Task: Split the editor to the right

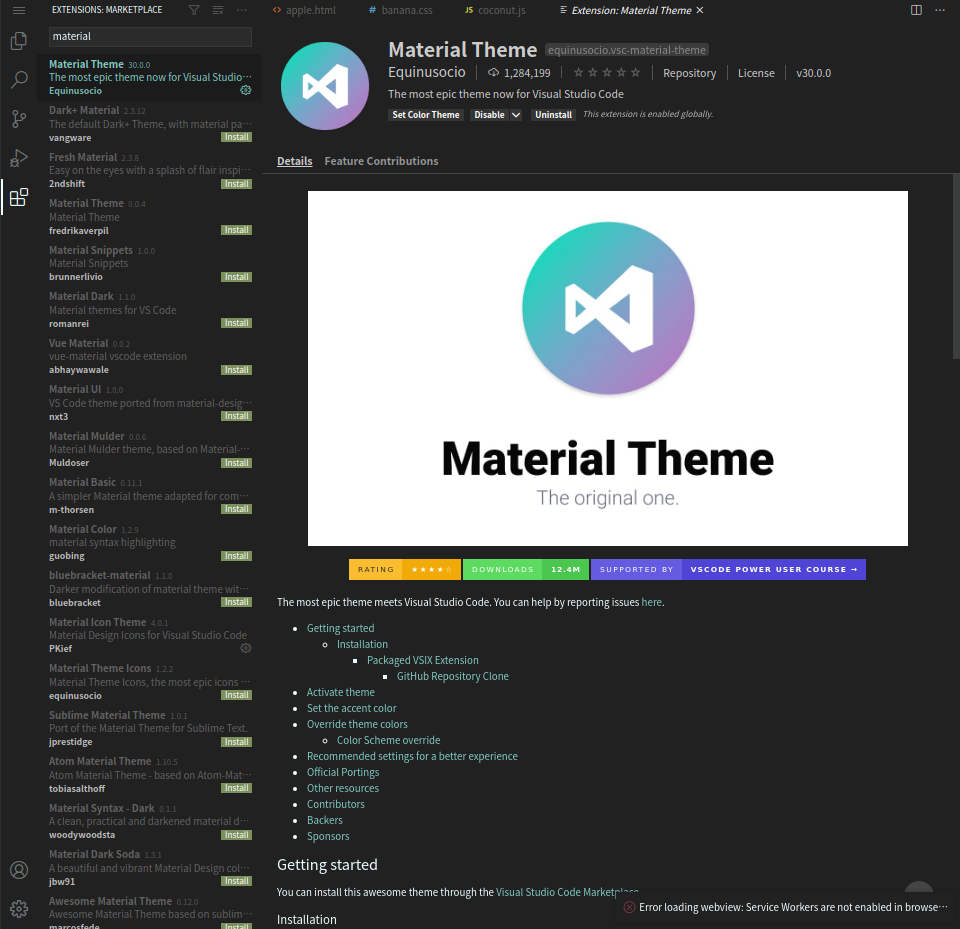Action: pyautogui.click(x=916, y=10)
